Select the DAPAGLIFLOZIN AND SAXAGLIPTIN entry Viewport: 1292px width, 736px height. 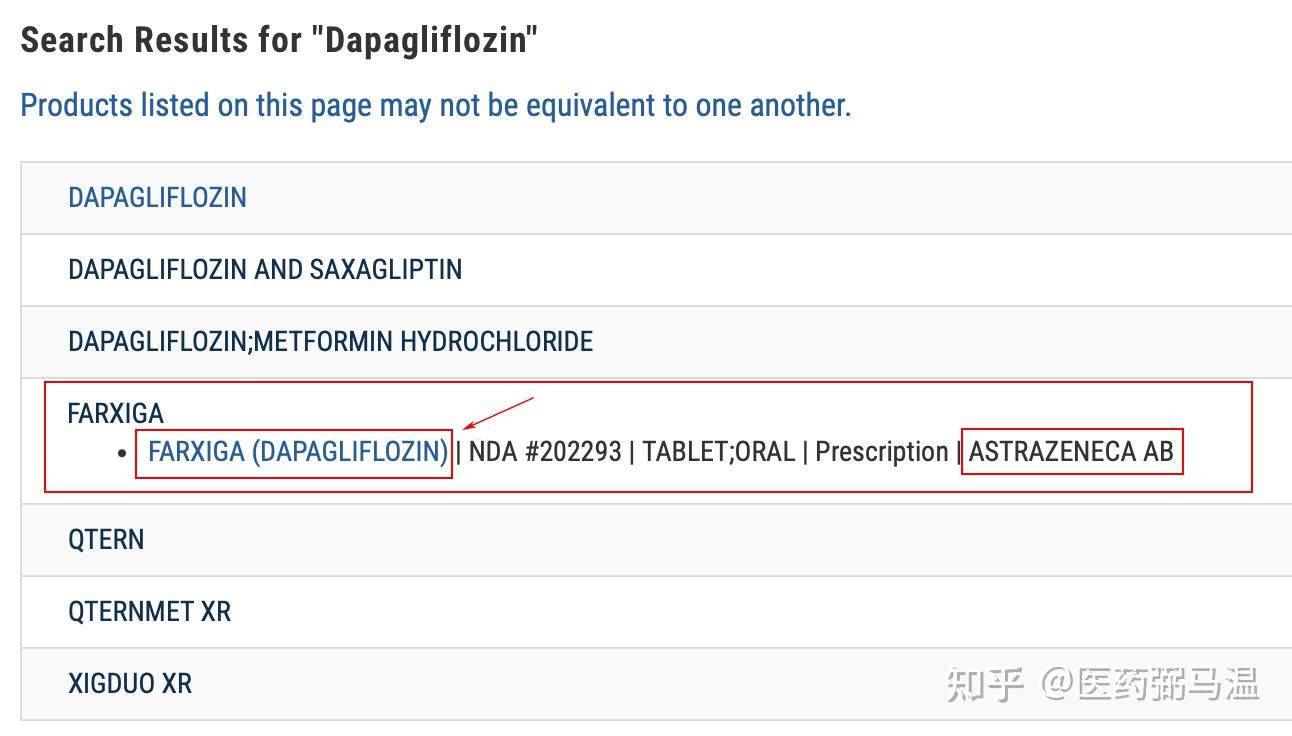tap(264, 270)
